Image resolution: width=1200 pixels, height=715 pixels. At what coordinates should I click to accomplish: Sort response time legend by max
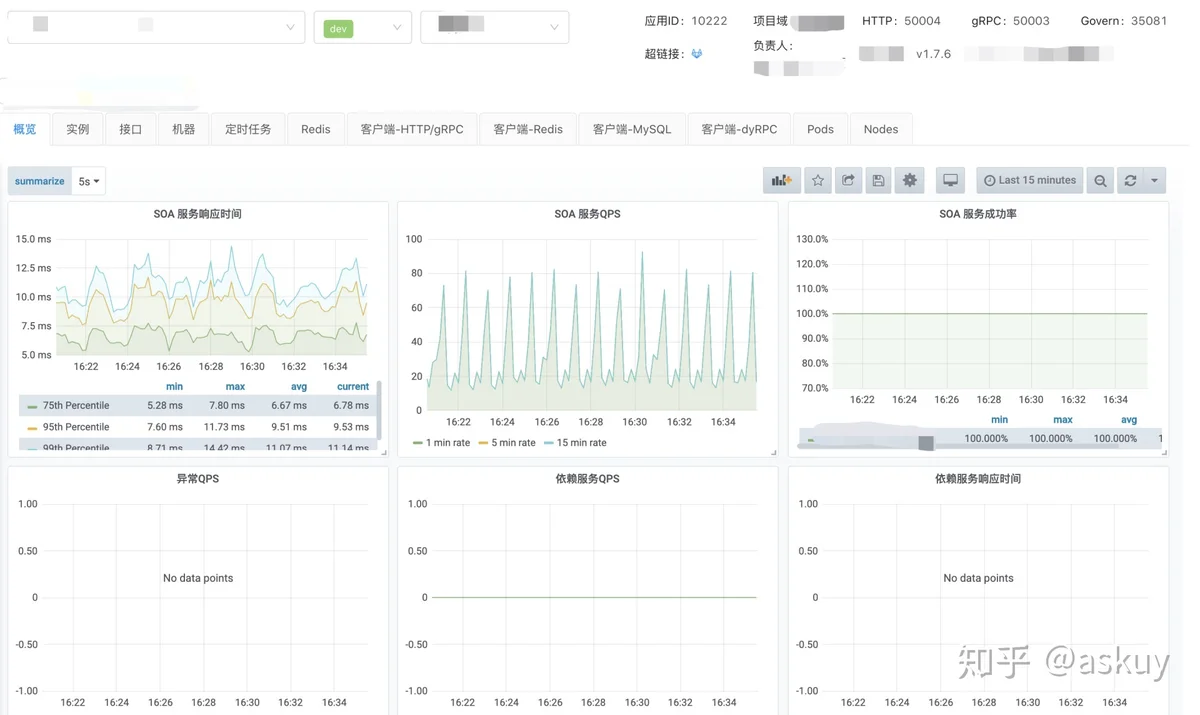point(235,386)
